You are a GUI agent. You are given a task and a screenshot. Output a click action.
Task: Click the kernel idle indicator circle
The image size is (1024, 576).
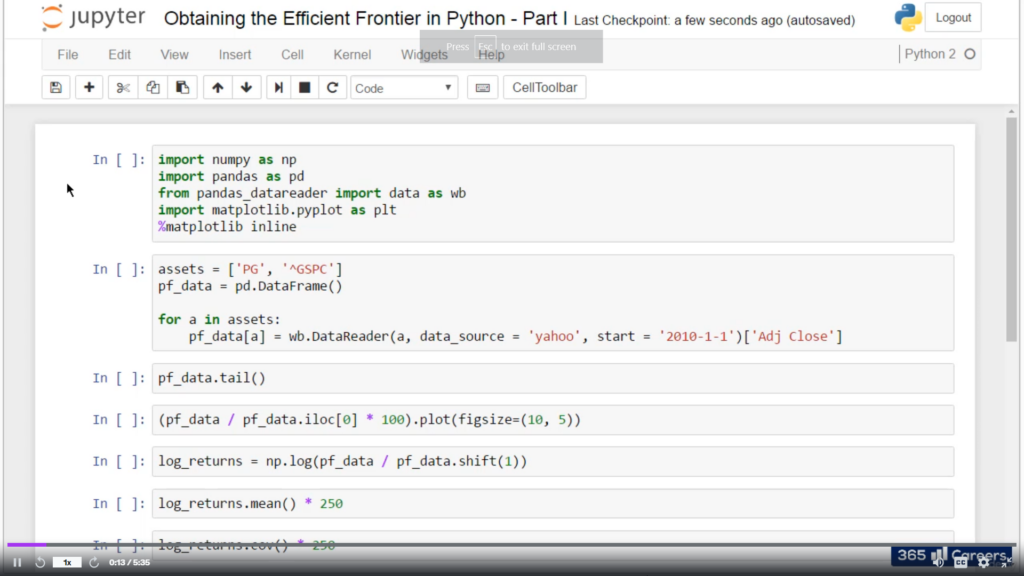970,54
